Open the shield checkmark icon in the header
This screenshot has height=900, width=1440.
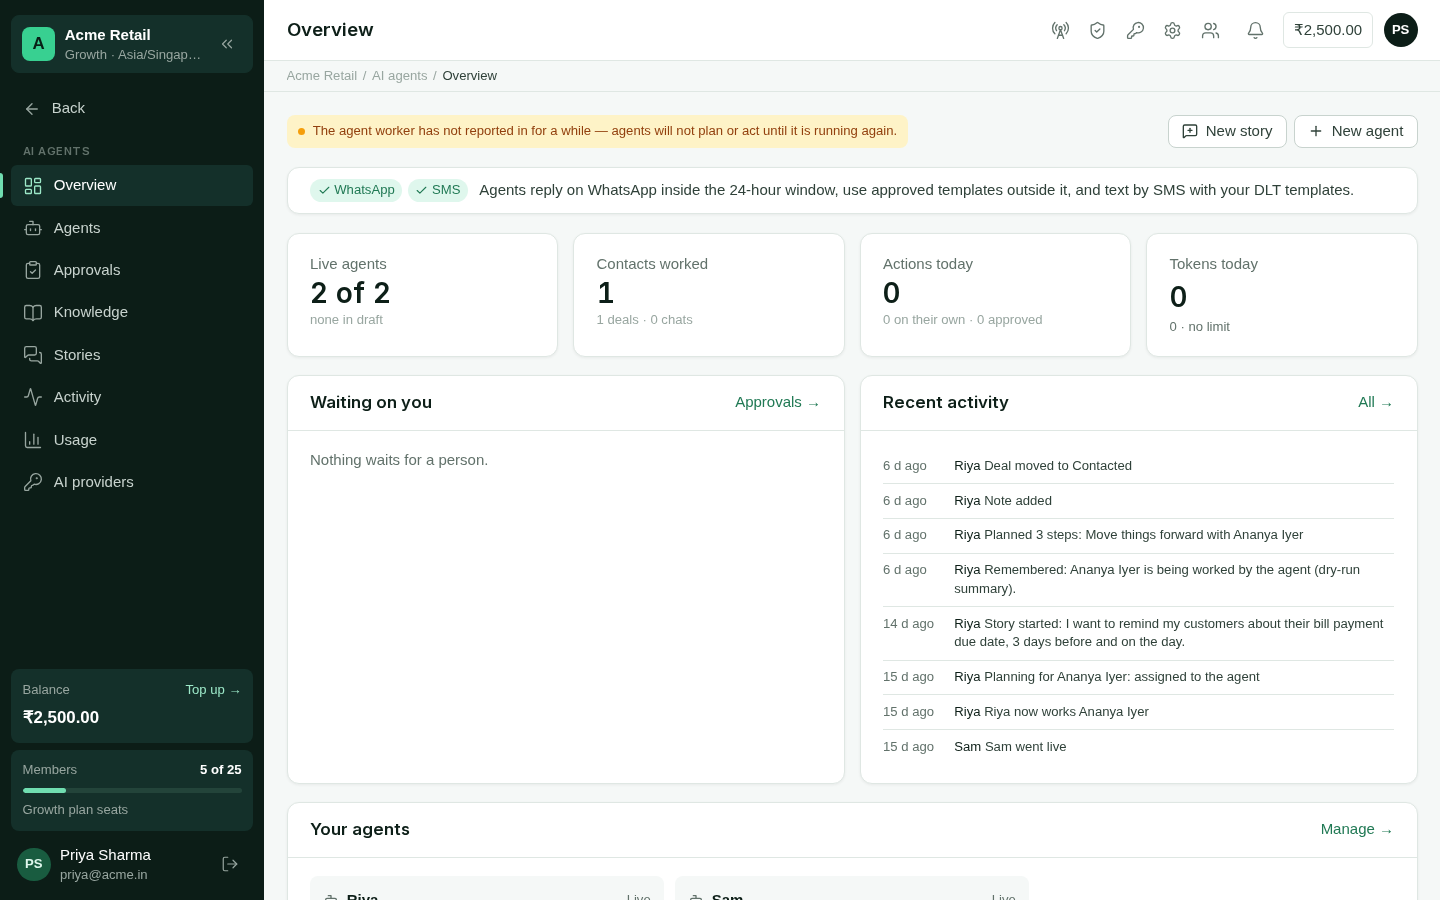point(1097,30)
